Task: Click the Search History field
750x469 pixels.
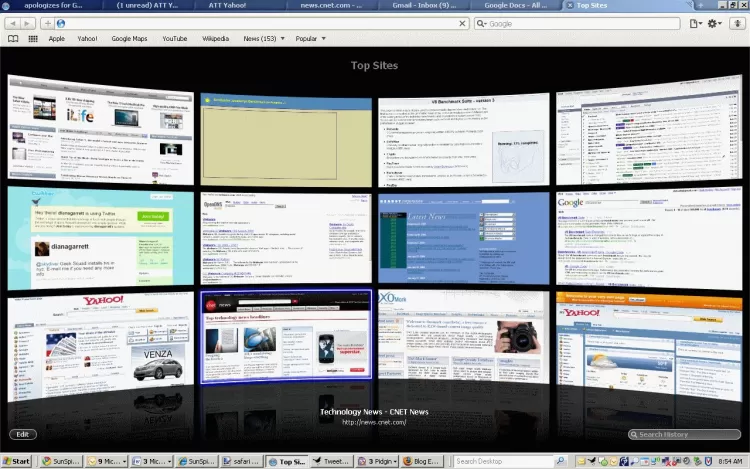Action: (x=684, y=435)
